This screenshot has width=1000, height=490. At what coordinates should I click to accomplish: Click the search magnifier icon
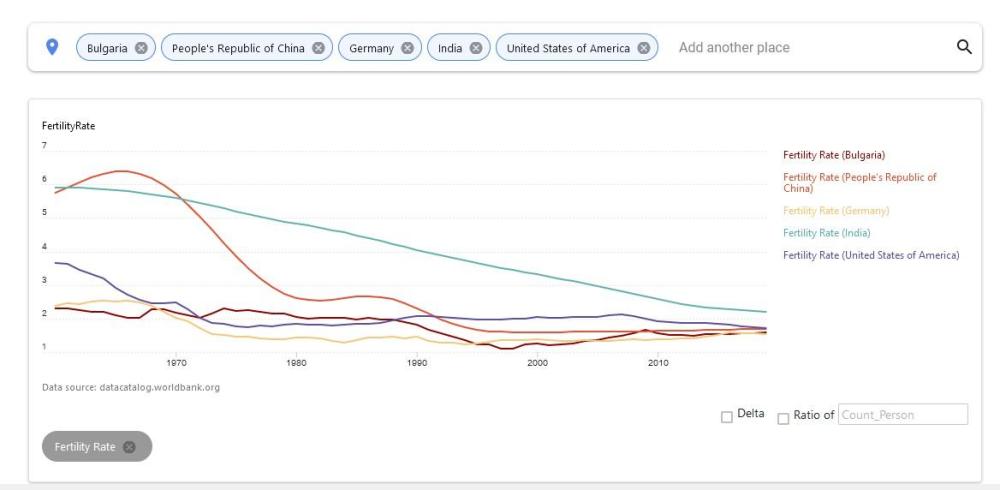pos(964,47)
